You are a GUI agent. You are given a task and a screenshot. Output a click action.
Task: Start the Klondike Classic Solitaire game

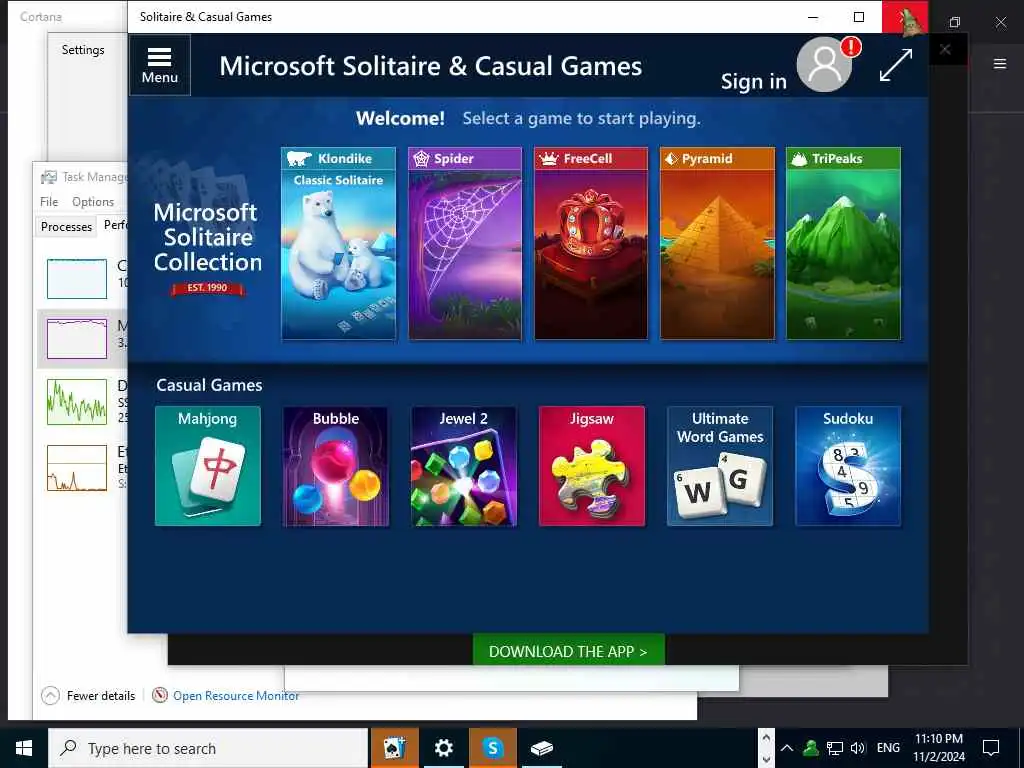click(338, 244)
